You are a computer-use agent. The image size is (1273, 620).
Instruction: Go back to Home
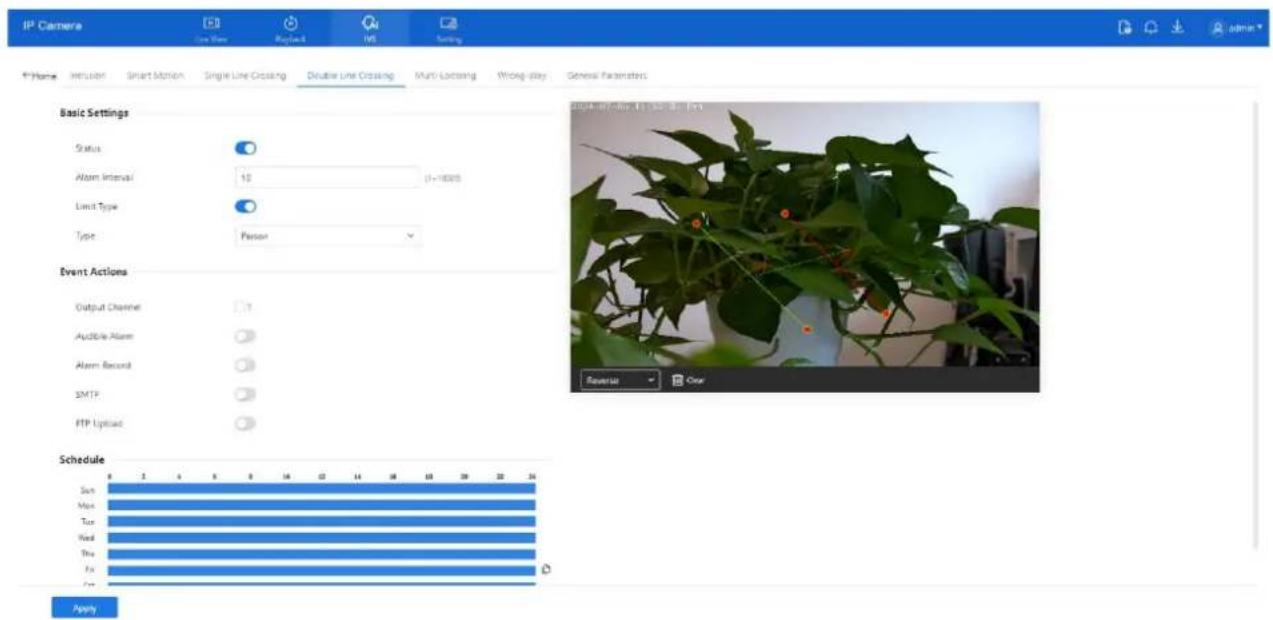(40, 76)
